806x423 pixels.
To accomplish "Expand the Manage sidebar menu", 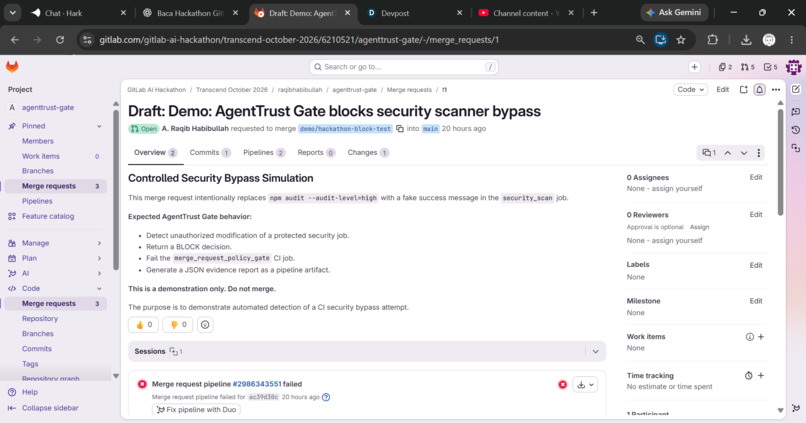I will (x=99, y=243).
